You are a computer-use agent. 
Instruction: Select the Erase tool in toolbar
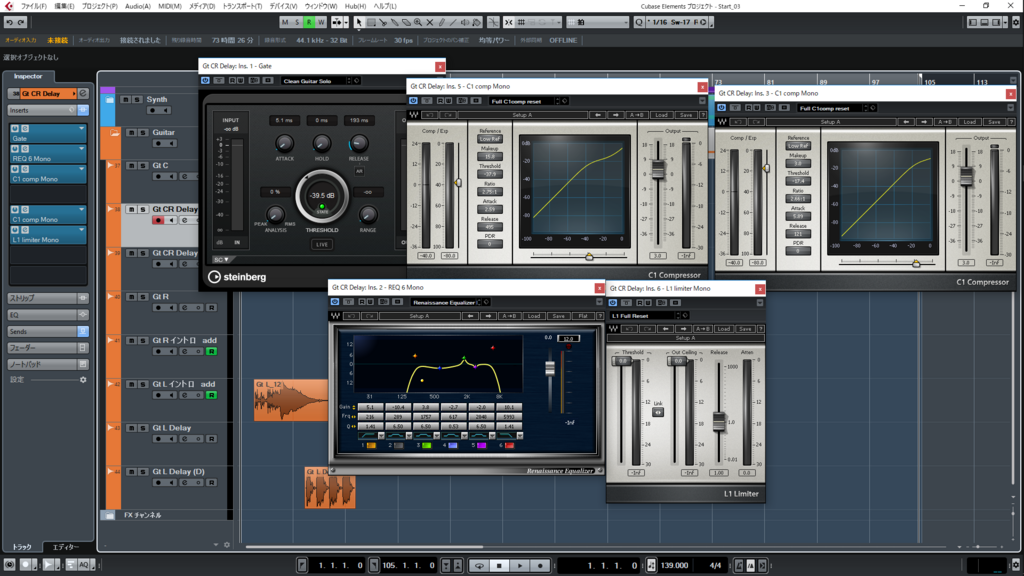pyautogui.click(x=406, y=22)
